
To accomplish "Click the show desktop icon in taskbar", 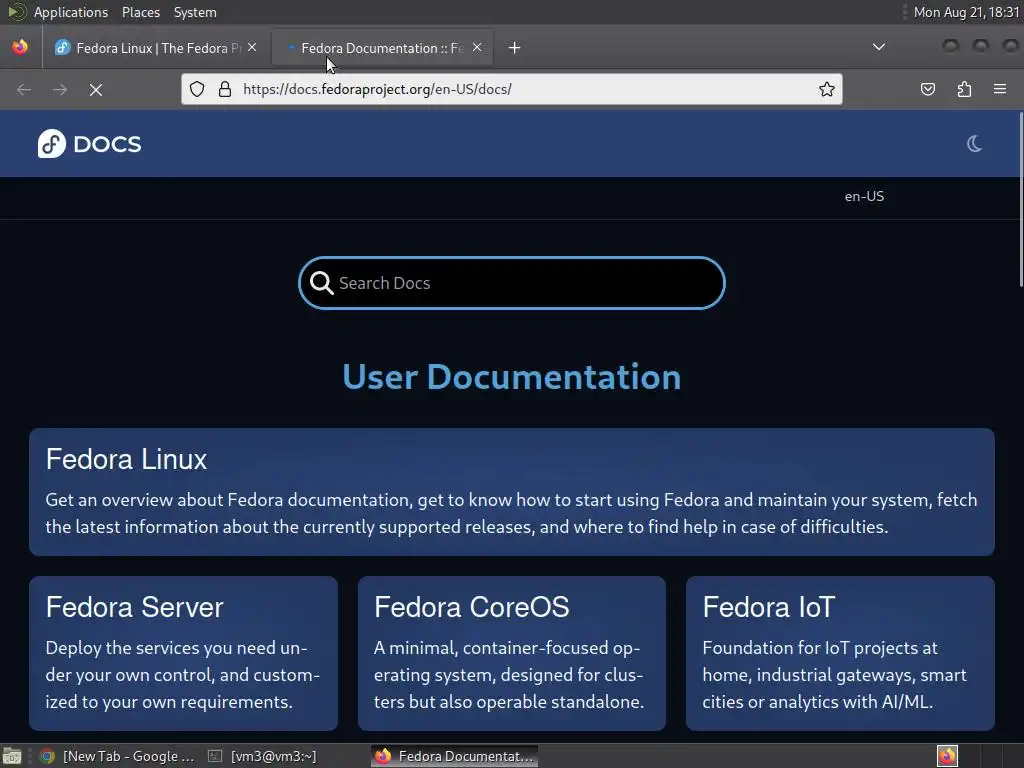I will point(12,756).
